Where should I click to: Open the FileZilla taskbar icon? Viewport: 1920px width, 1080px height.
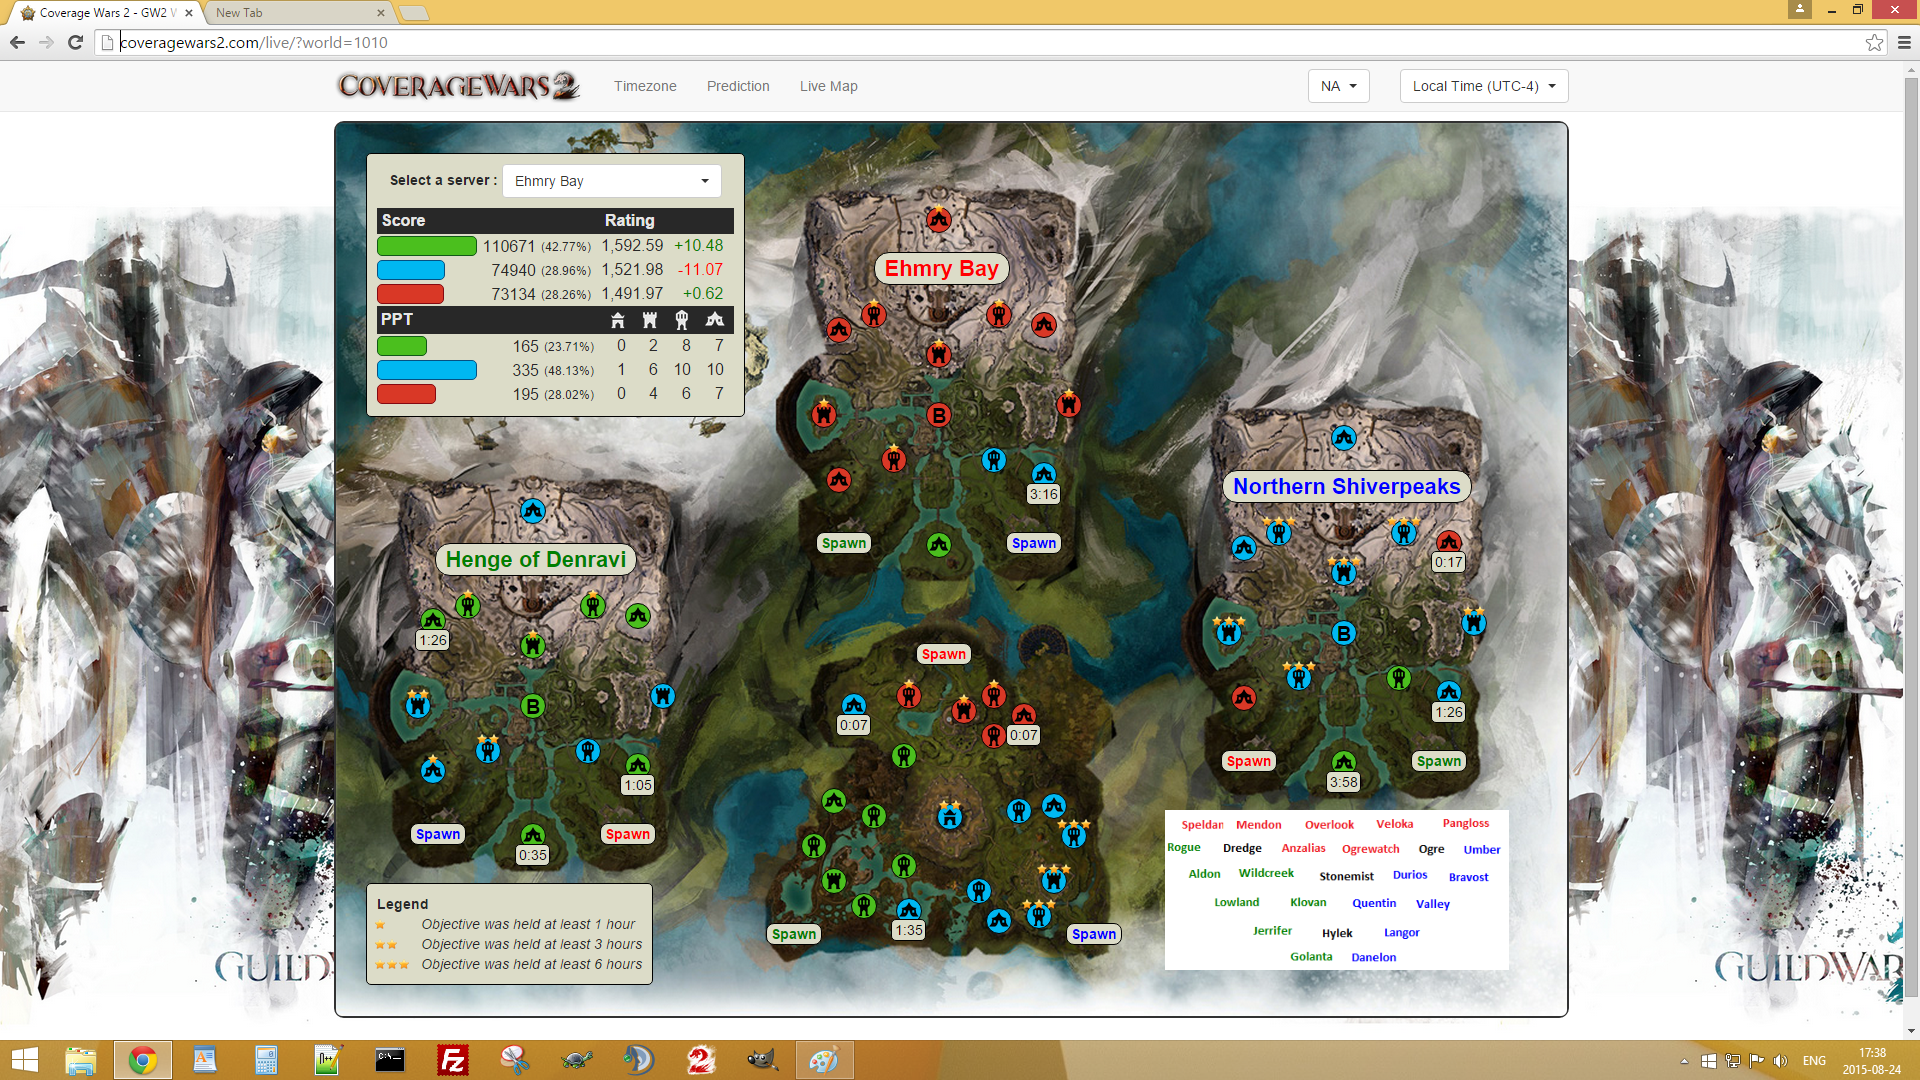point(452,1060)
